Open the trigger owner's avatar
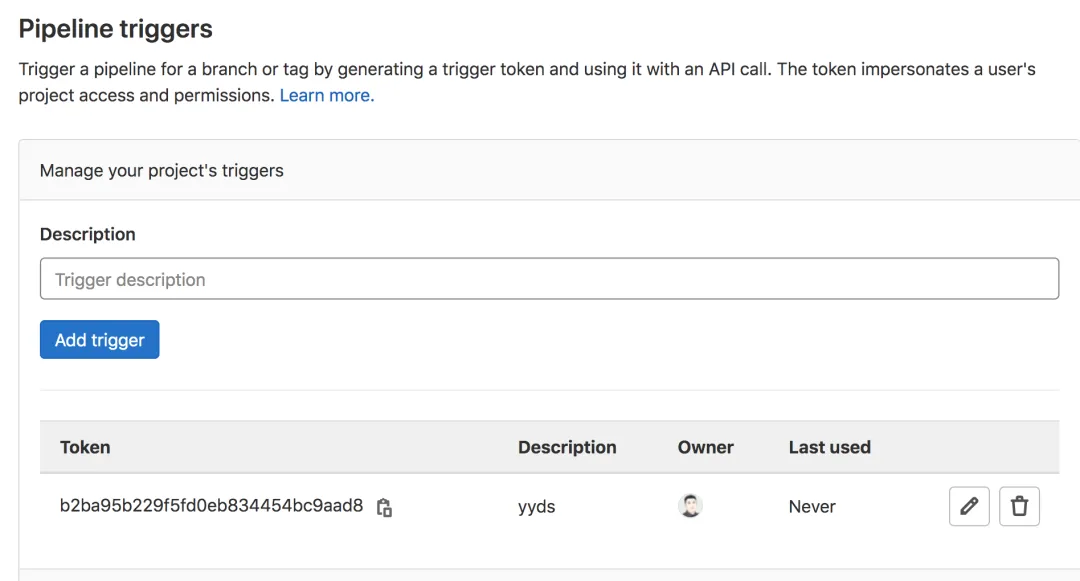The width and height of the screenshot is (1080, 581). 690,506
